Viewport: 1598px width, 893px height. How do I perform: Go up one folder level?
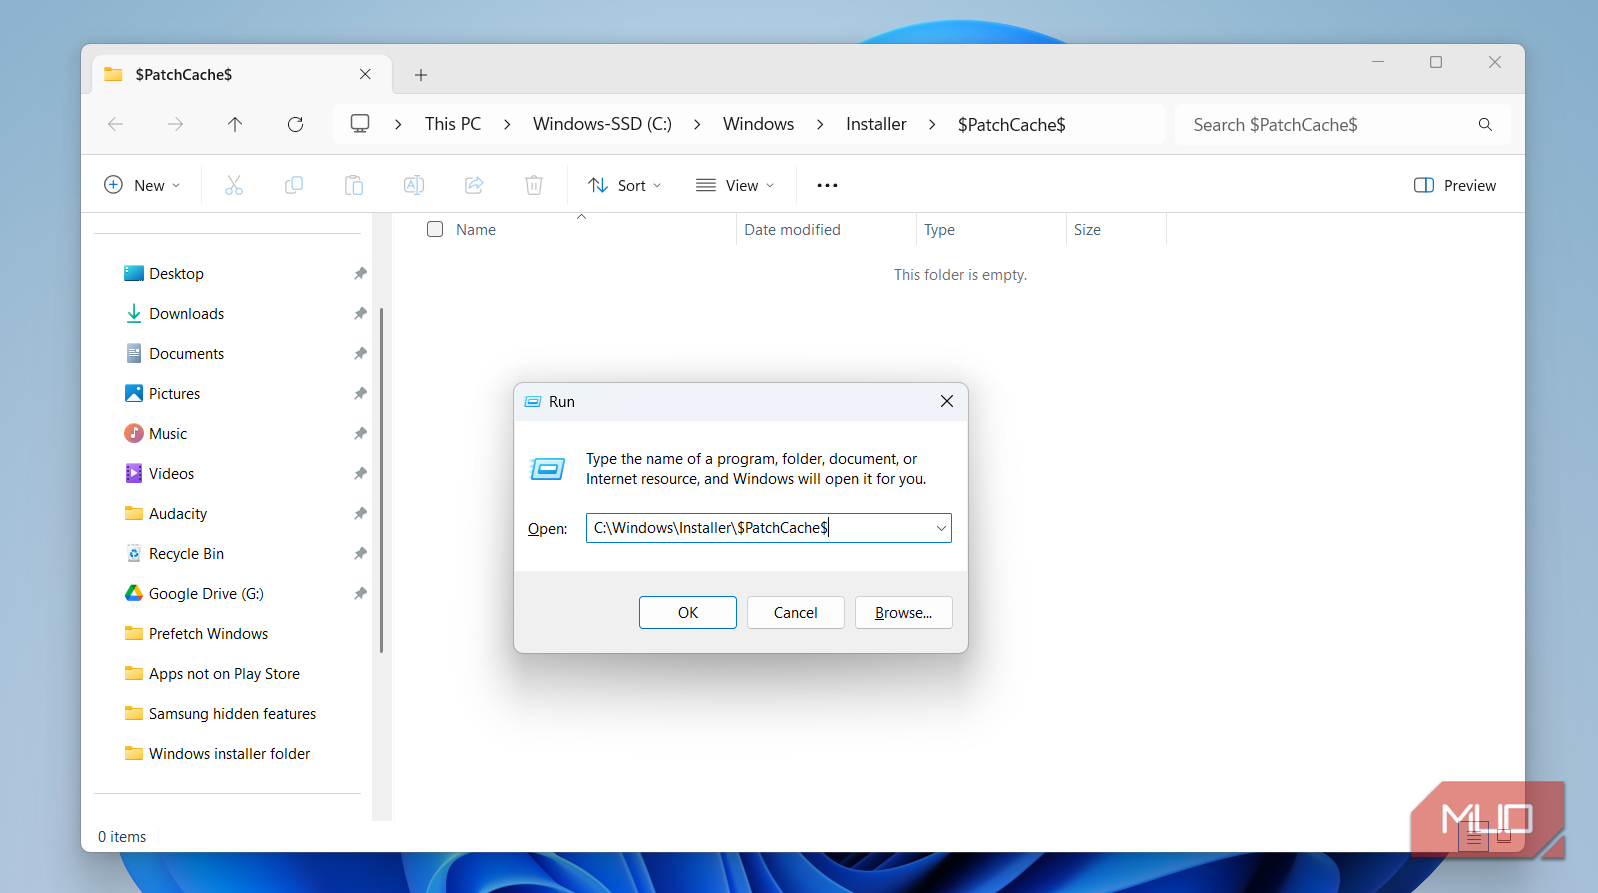click(x=235, y=124)
